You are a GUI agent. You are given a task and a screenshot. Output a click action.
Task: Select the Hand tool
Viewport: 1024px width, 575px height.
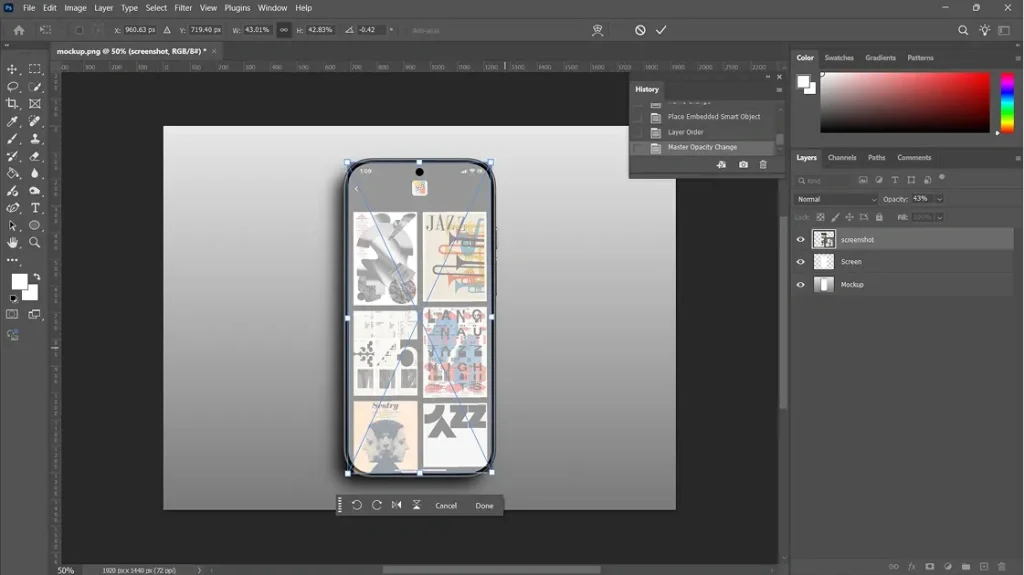12,242
